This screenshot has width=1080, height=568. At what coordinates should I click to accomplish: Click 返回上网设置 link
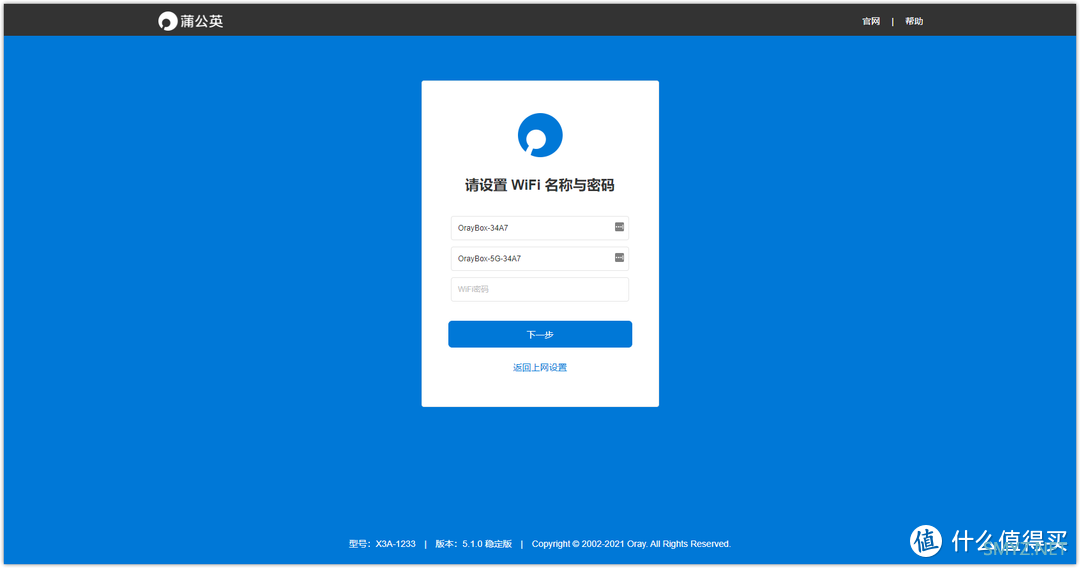tap(540, 368)
